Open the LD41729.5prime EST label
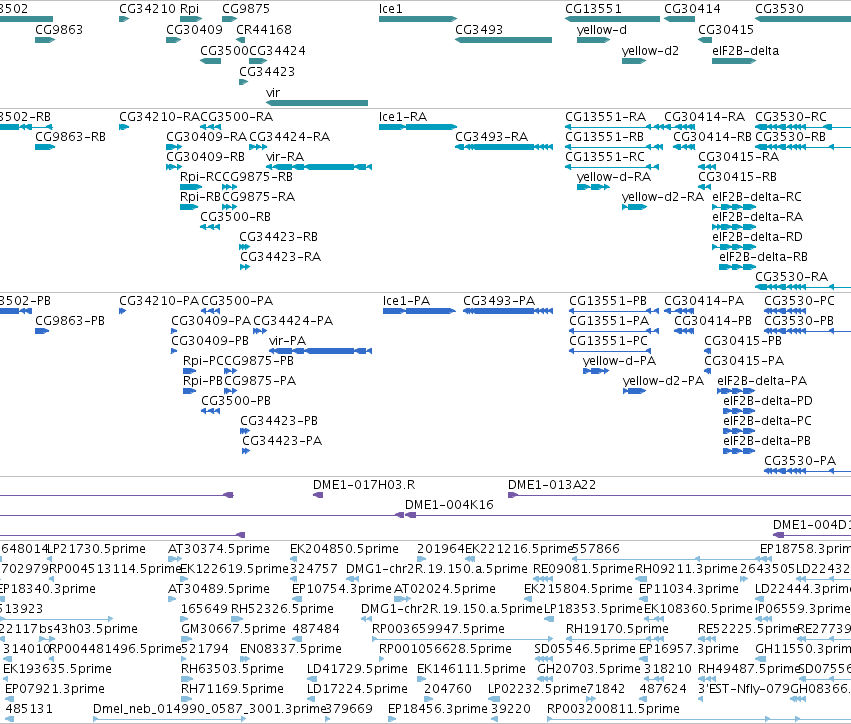Viewport: 851px width, 724px height. (357, 669)
